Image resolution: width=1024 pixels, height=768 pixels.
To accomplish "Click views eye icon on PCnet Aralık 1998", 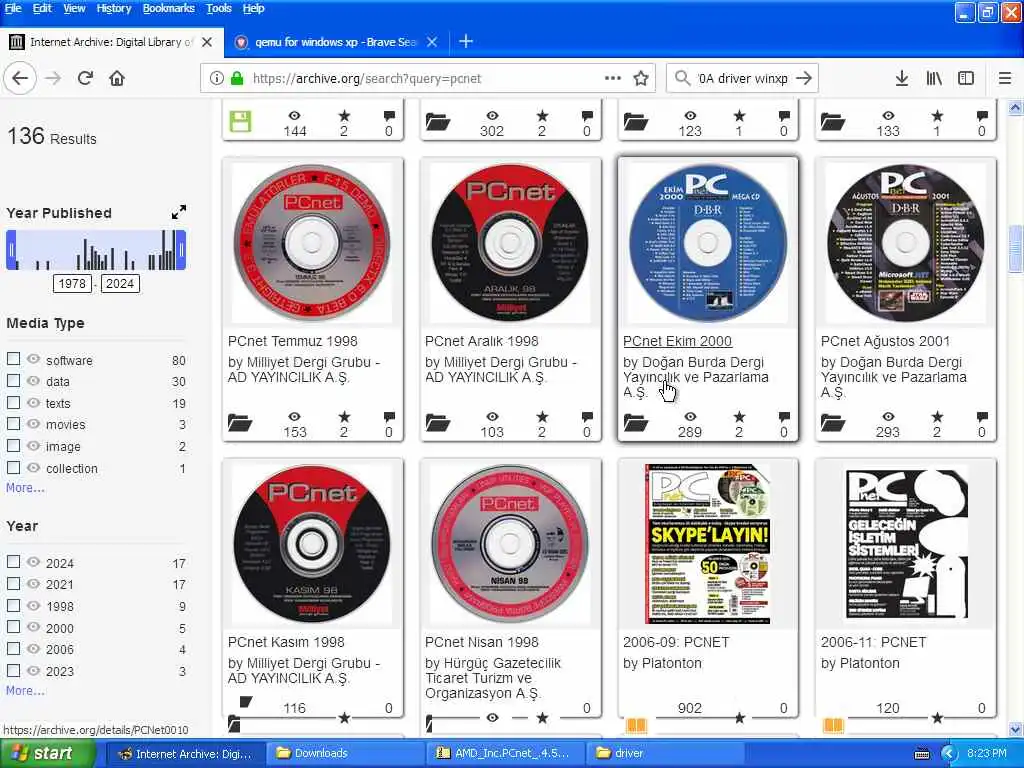I will (492, 417).
